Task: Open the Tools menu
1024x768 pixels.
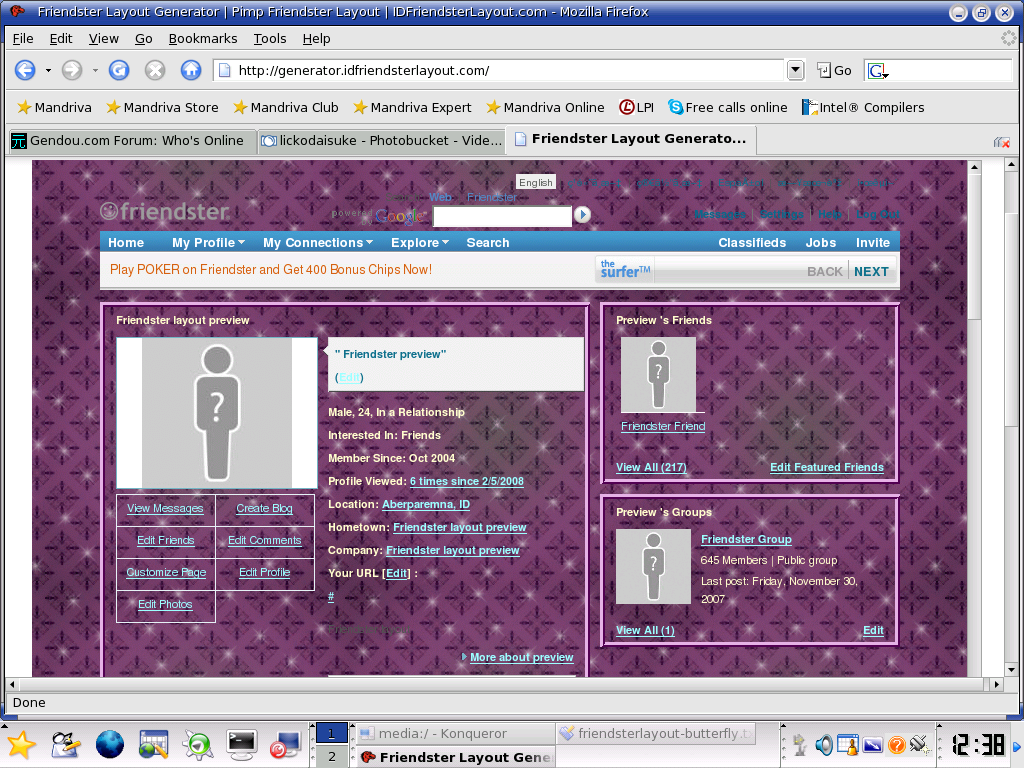Action: point(270,39)
